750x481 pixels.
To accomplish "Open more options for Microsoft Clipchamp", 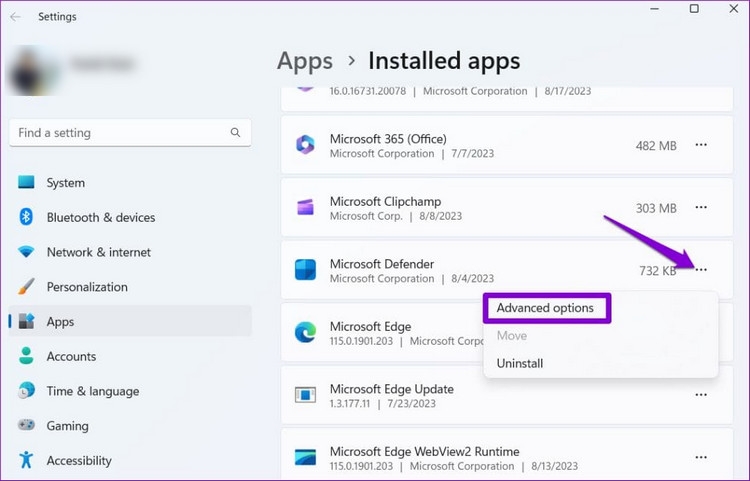I will pos(701,208).
